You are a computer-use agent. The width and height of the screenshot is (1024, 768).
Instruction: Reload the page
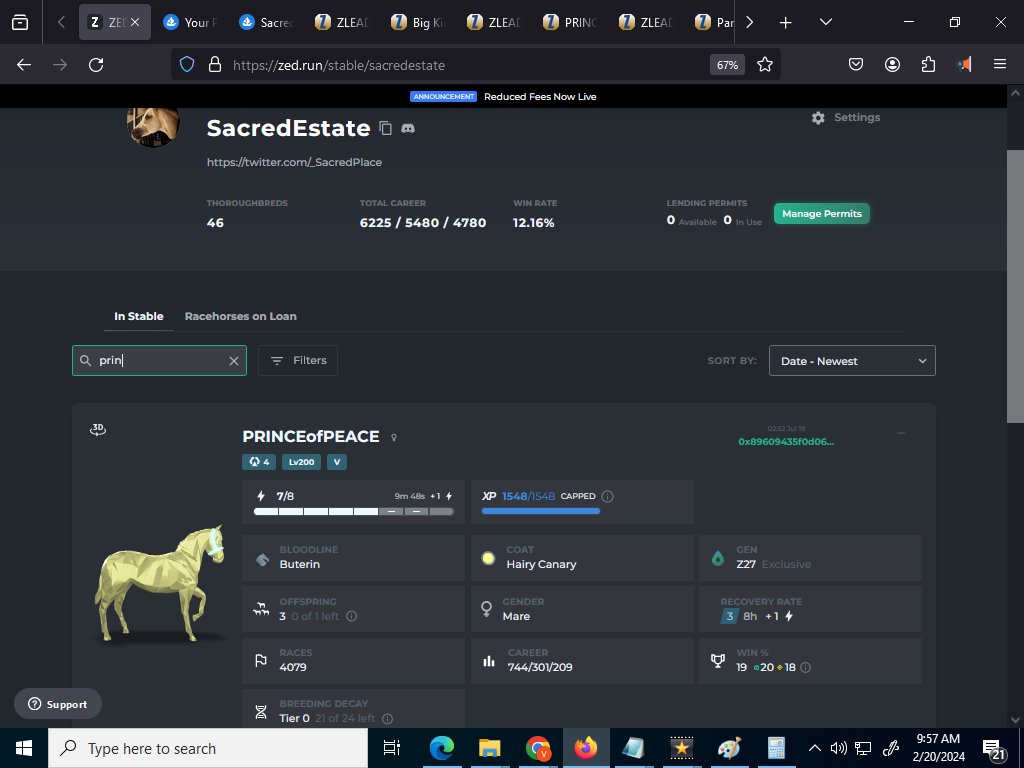point(96,65)
